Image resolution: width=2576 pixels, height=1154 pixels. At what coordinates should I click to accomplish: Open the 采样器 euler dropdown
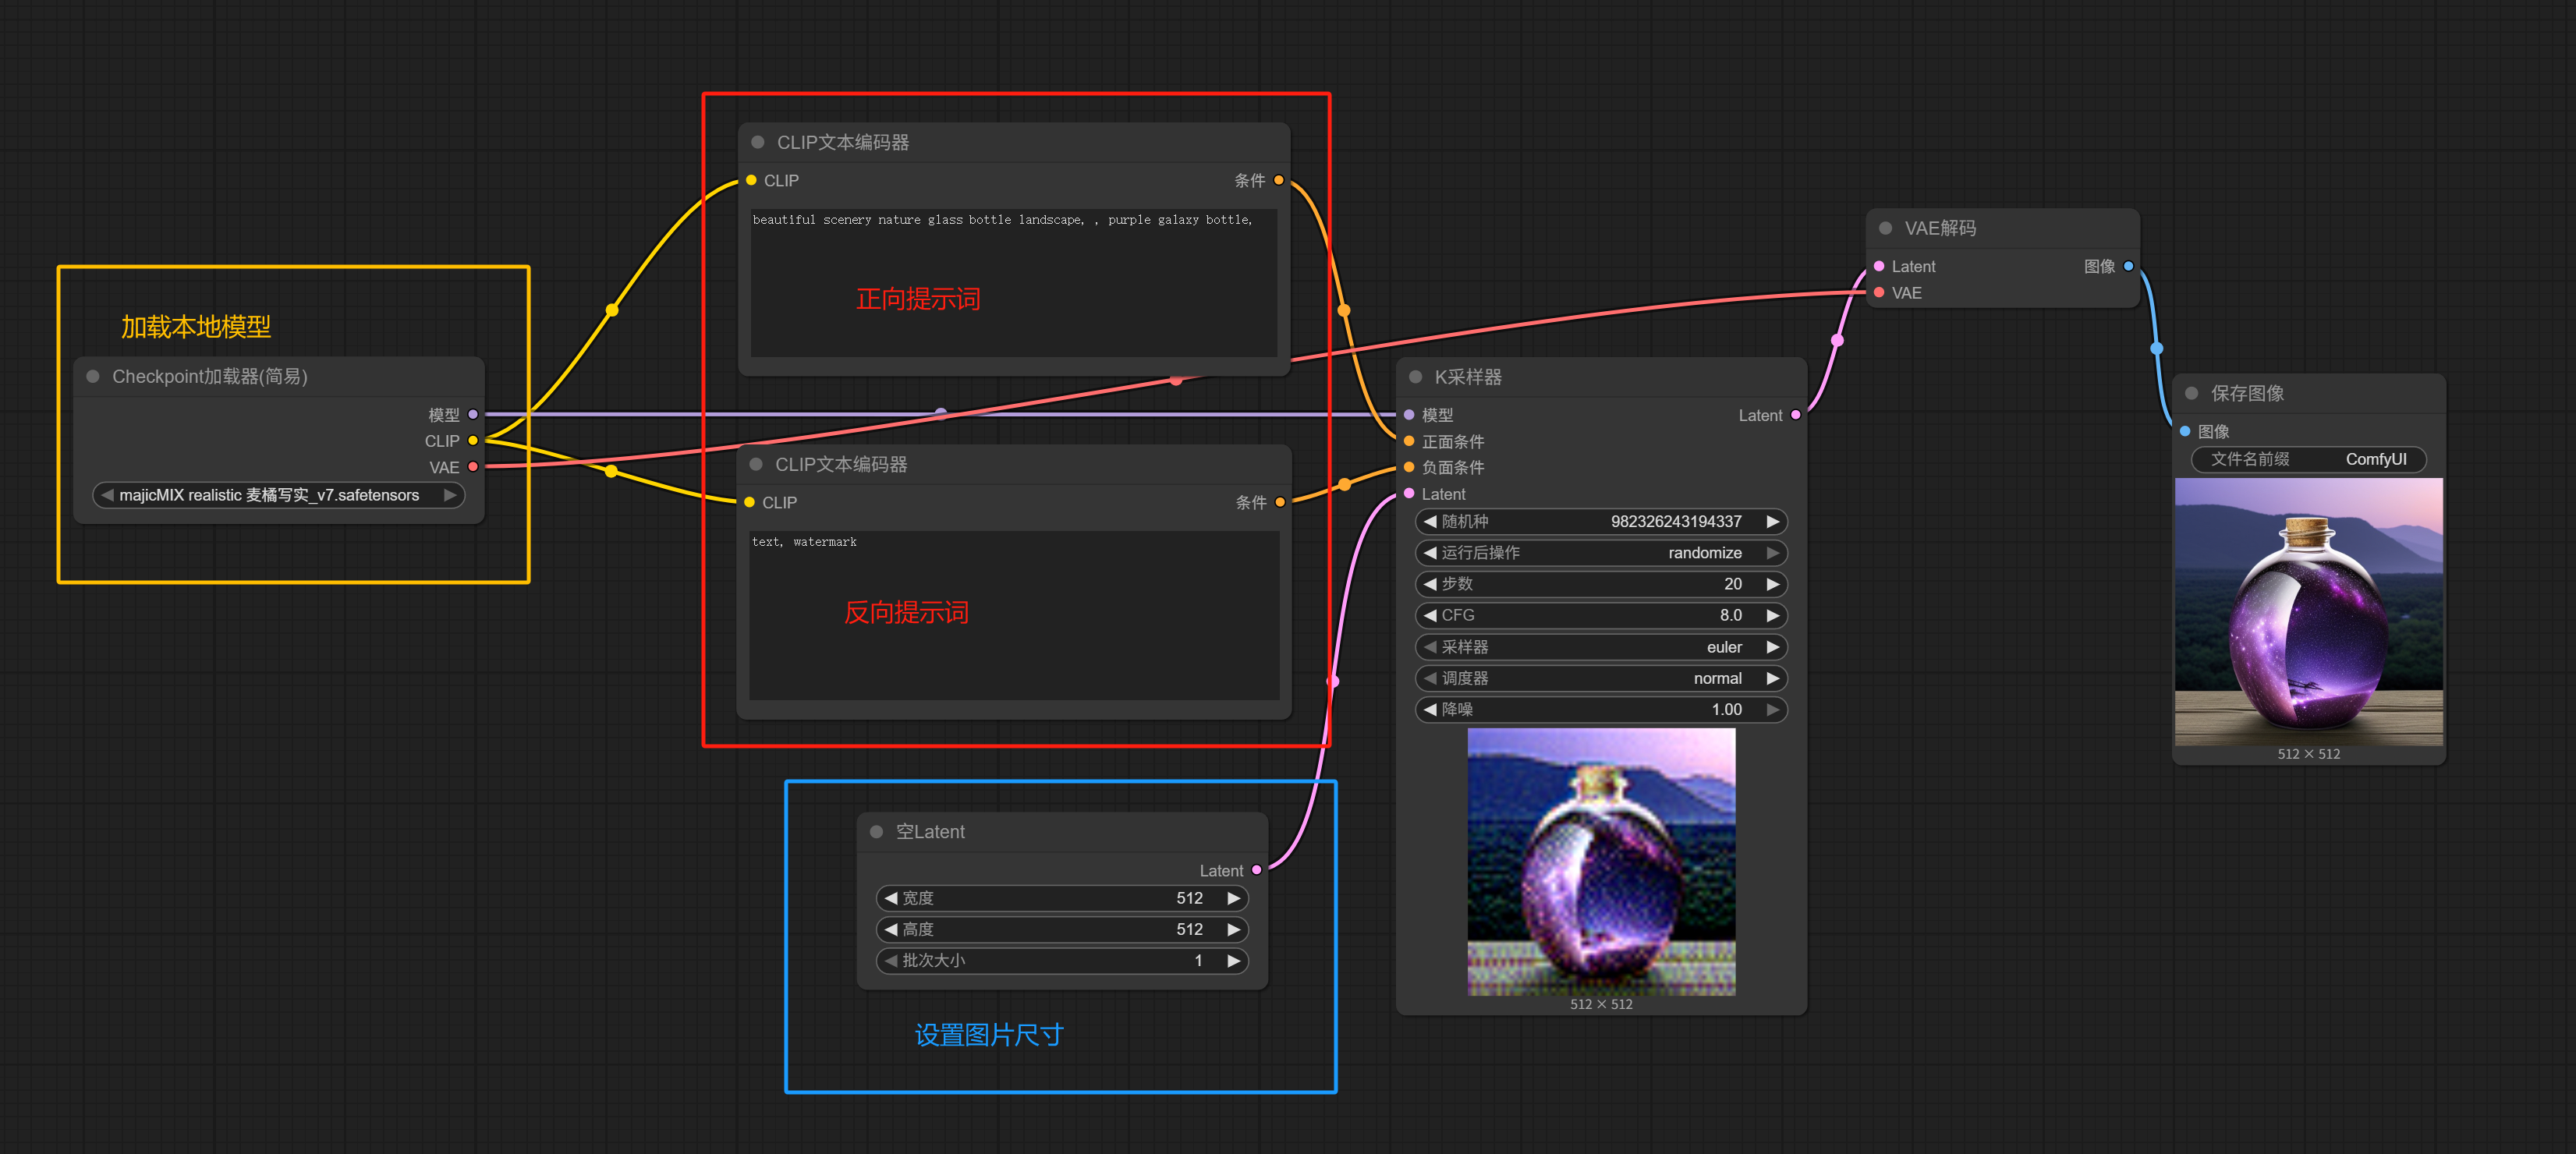[1600, 647]
